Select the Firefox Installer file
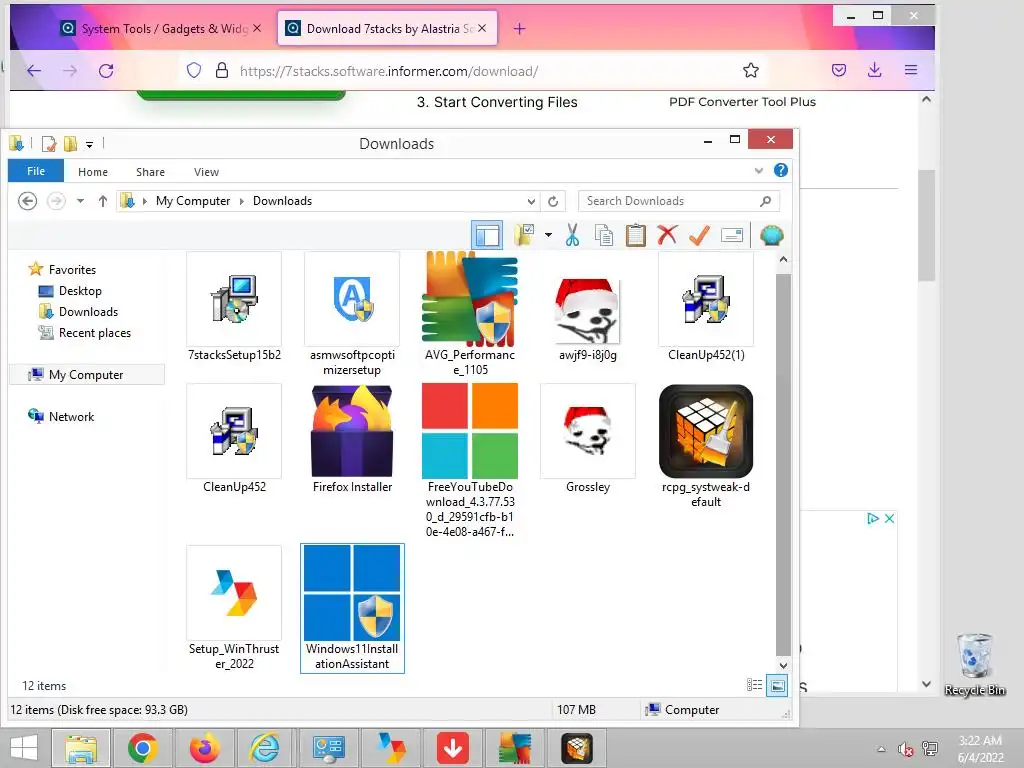 tap(352, 439)
